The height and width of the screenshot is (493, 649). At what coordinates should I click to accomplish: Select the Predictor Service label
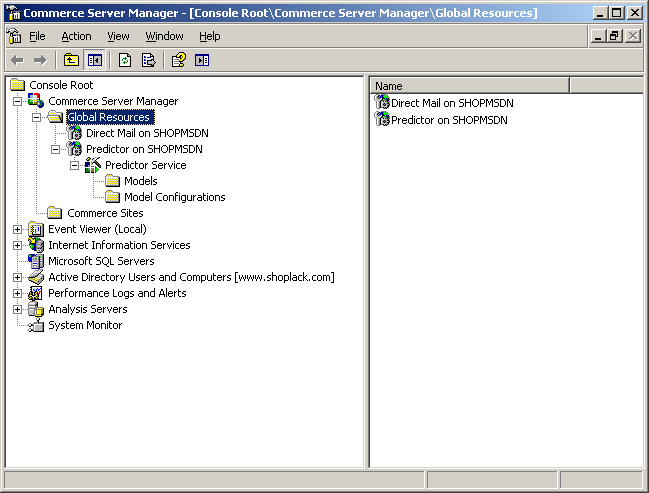pyautogui.click(x=146, y=165)
